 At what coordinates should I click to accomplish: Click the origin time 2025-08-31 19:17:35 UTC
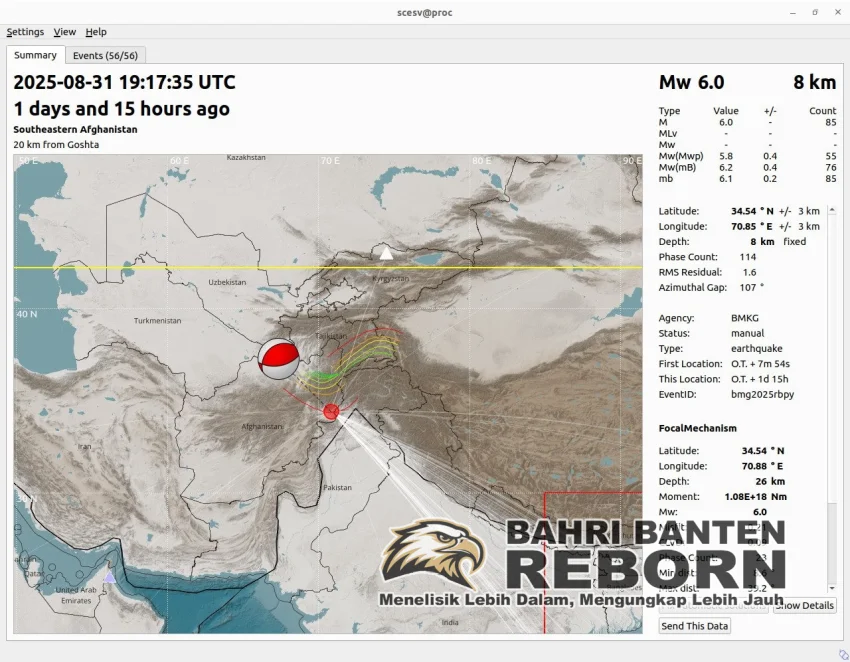tap(124, 82)
